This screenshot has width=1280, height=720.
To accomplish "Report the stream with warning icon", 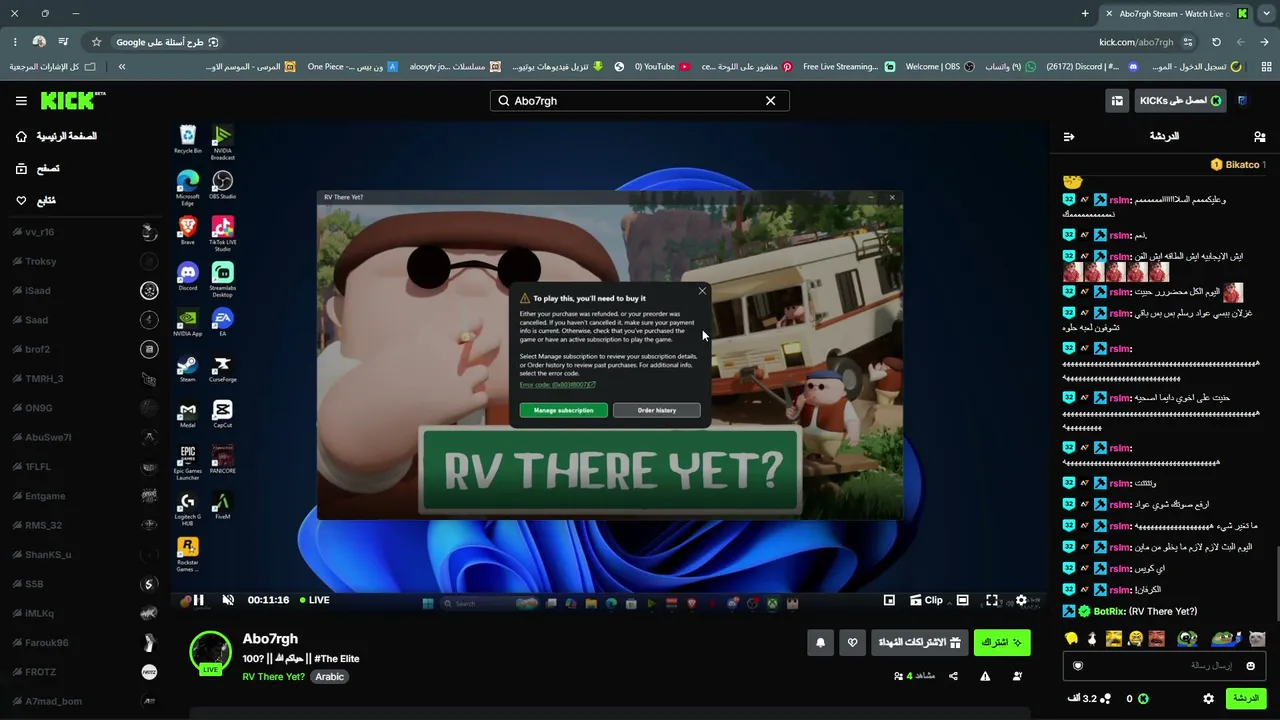I will coord(985,676).
